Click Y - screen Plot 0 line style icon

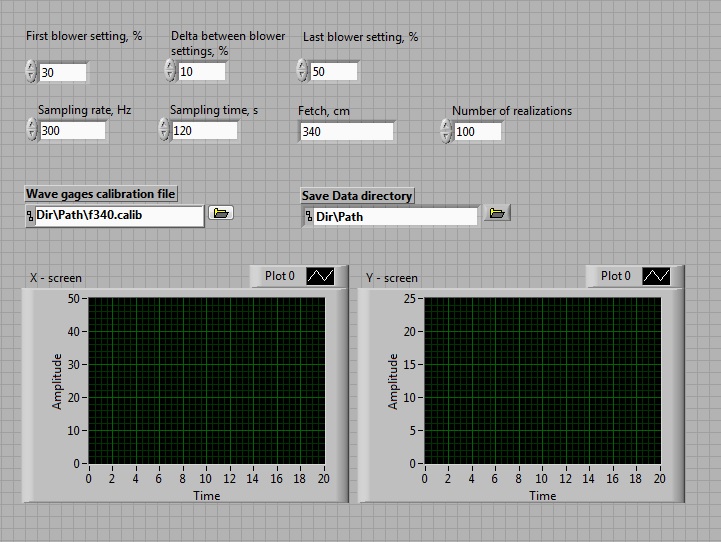(x=656, y=276)
